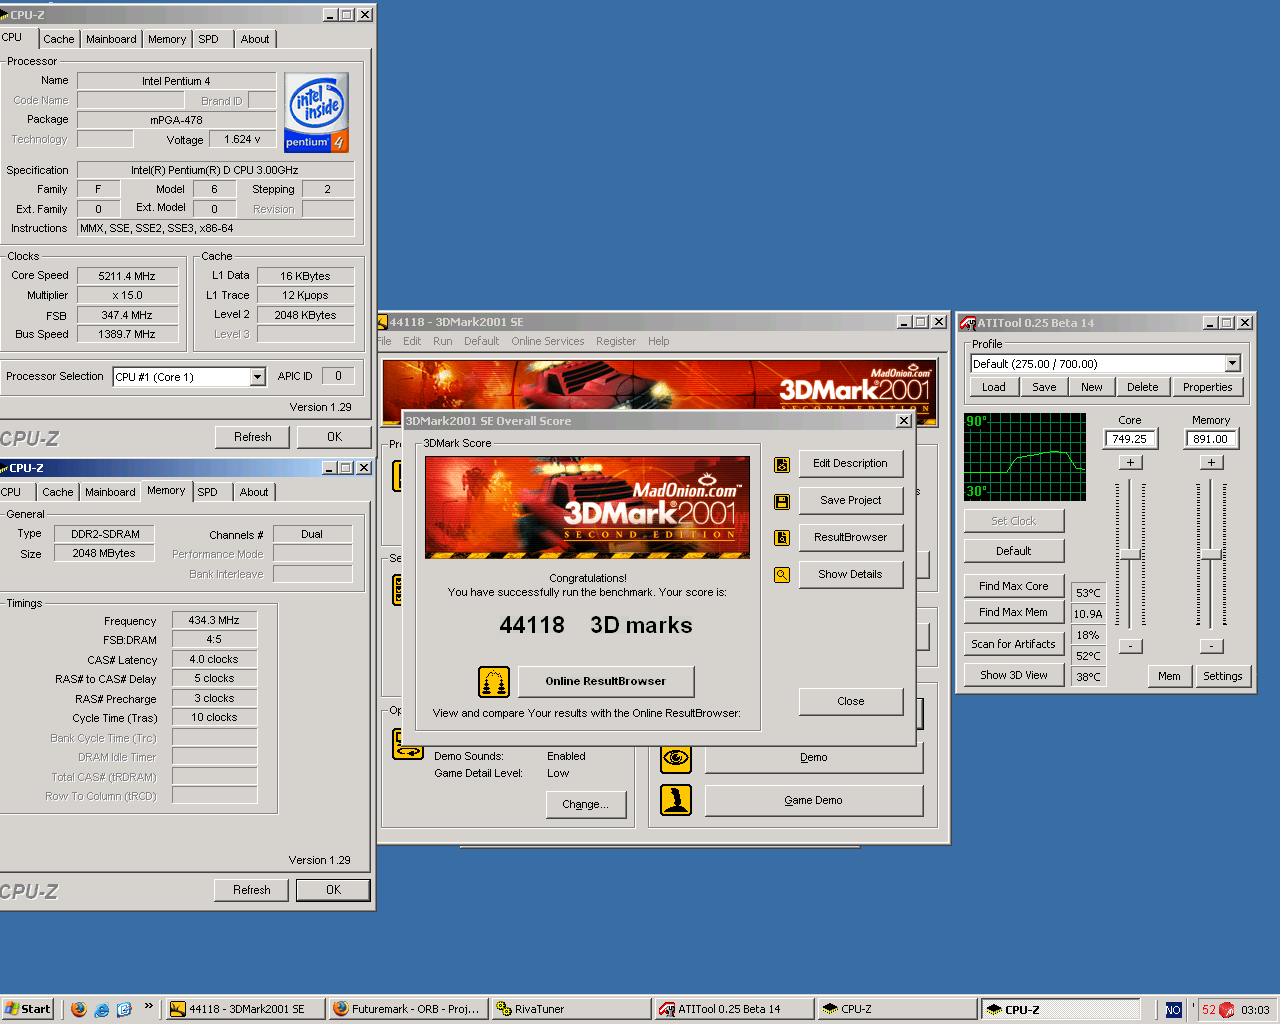
Task: Click the Game Demo button
Action: 813,801
